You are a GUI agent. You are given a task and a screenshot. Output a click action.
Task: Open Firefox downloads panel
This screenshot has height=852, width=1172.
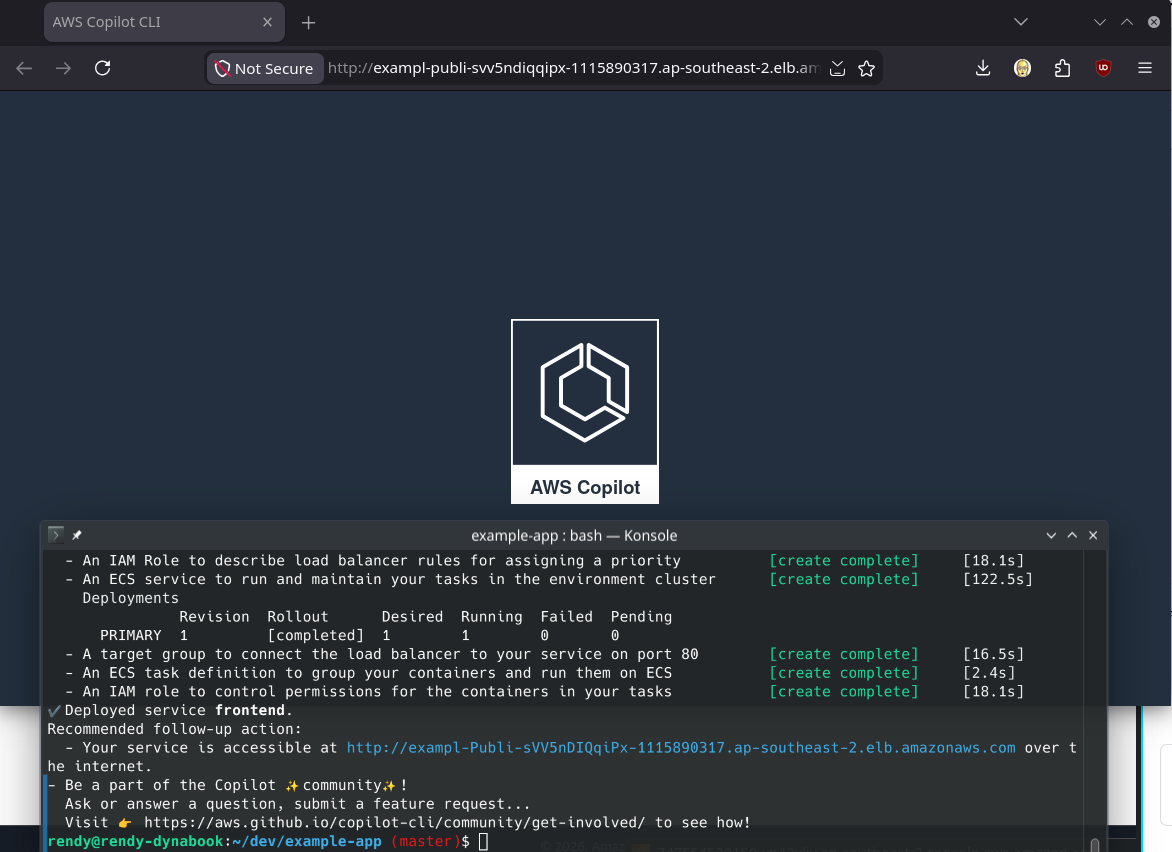pos(983,69)
